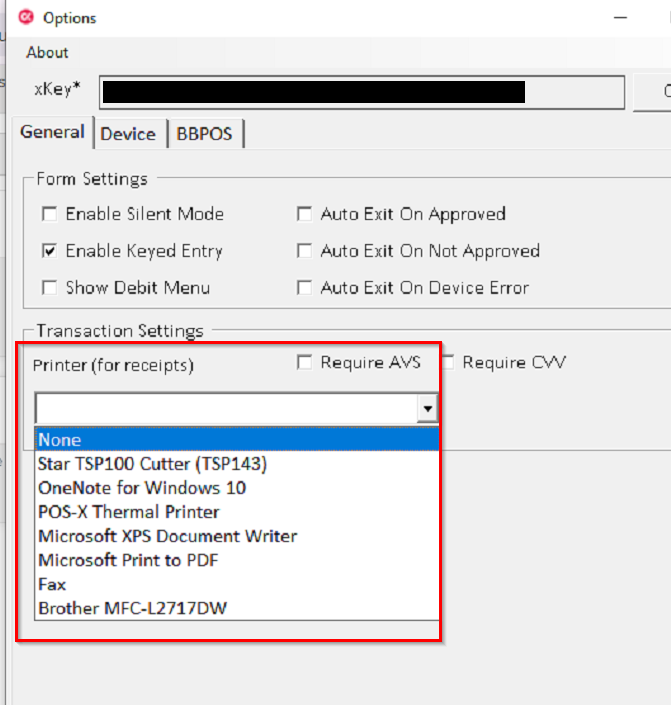Screen dimensions: 671x705
Task: Minimize the Options window
Action: point(621,18)
